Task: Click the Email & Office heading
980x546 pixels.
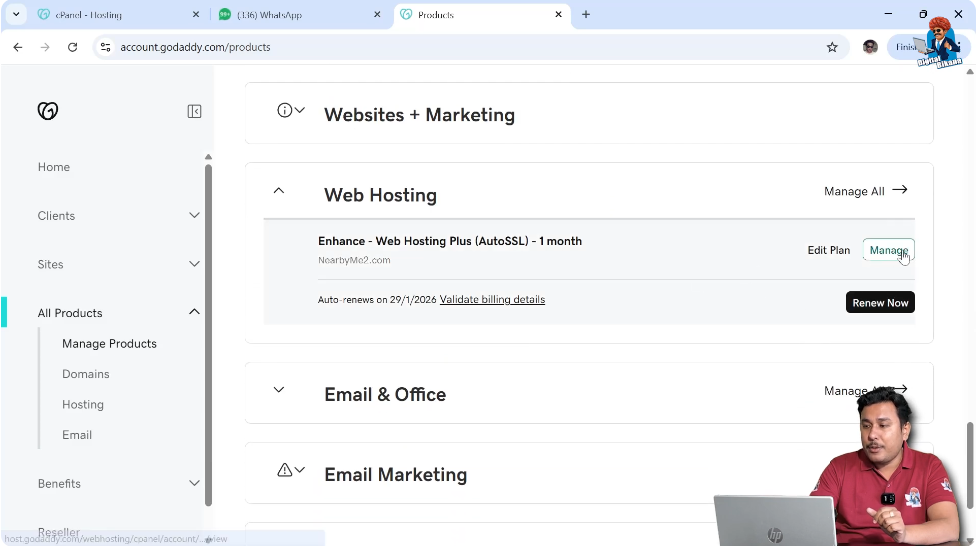Action: click(385, 395)
